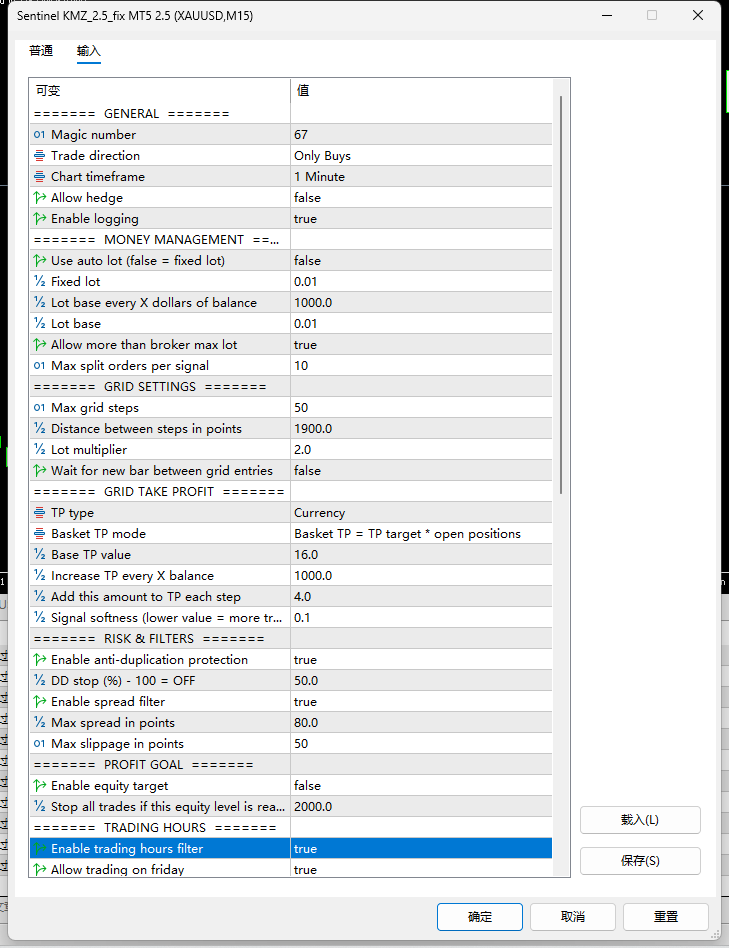Click the 重置 button
729x948 pixels.
tap(666, 917)
